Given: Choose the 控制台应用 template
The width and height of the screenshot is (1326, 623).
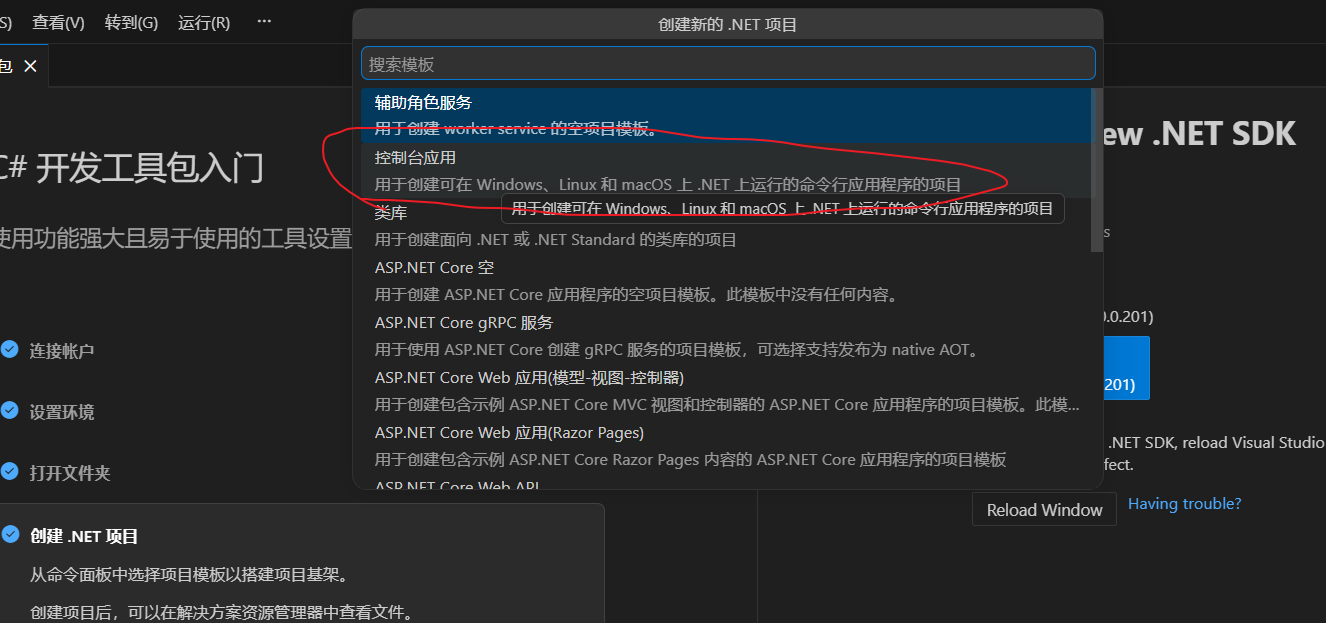Looking at the screenshot, I should [724, 171].
